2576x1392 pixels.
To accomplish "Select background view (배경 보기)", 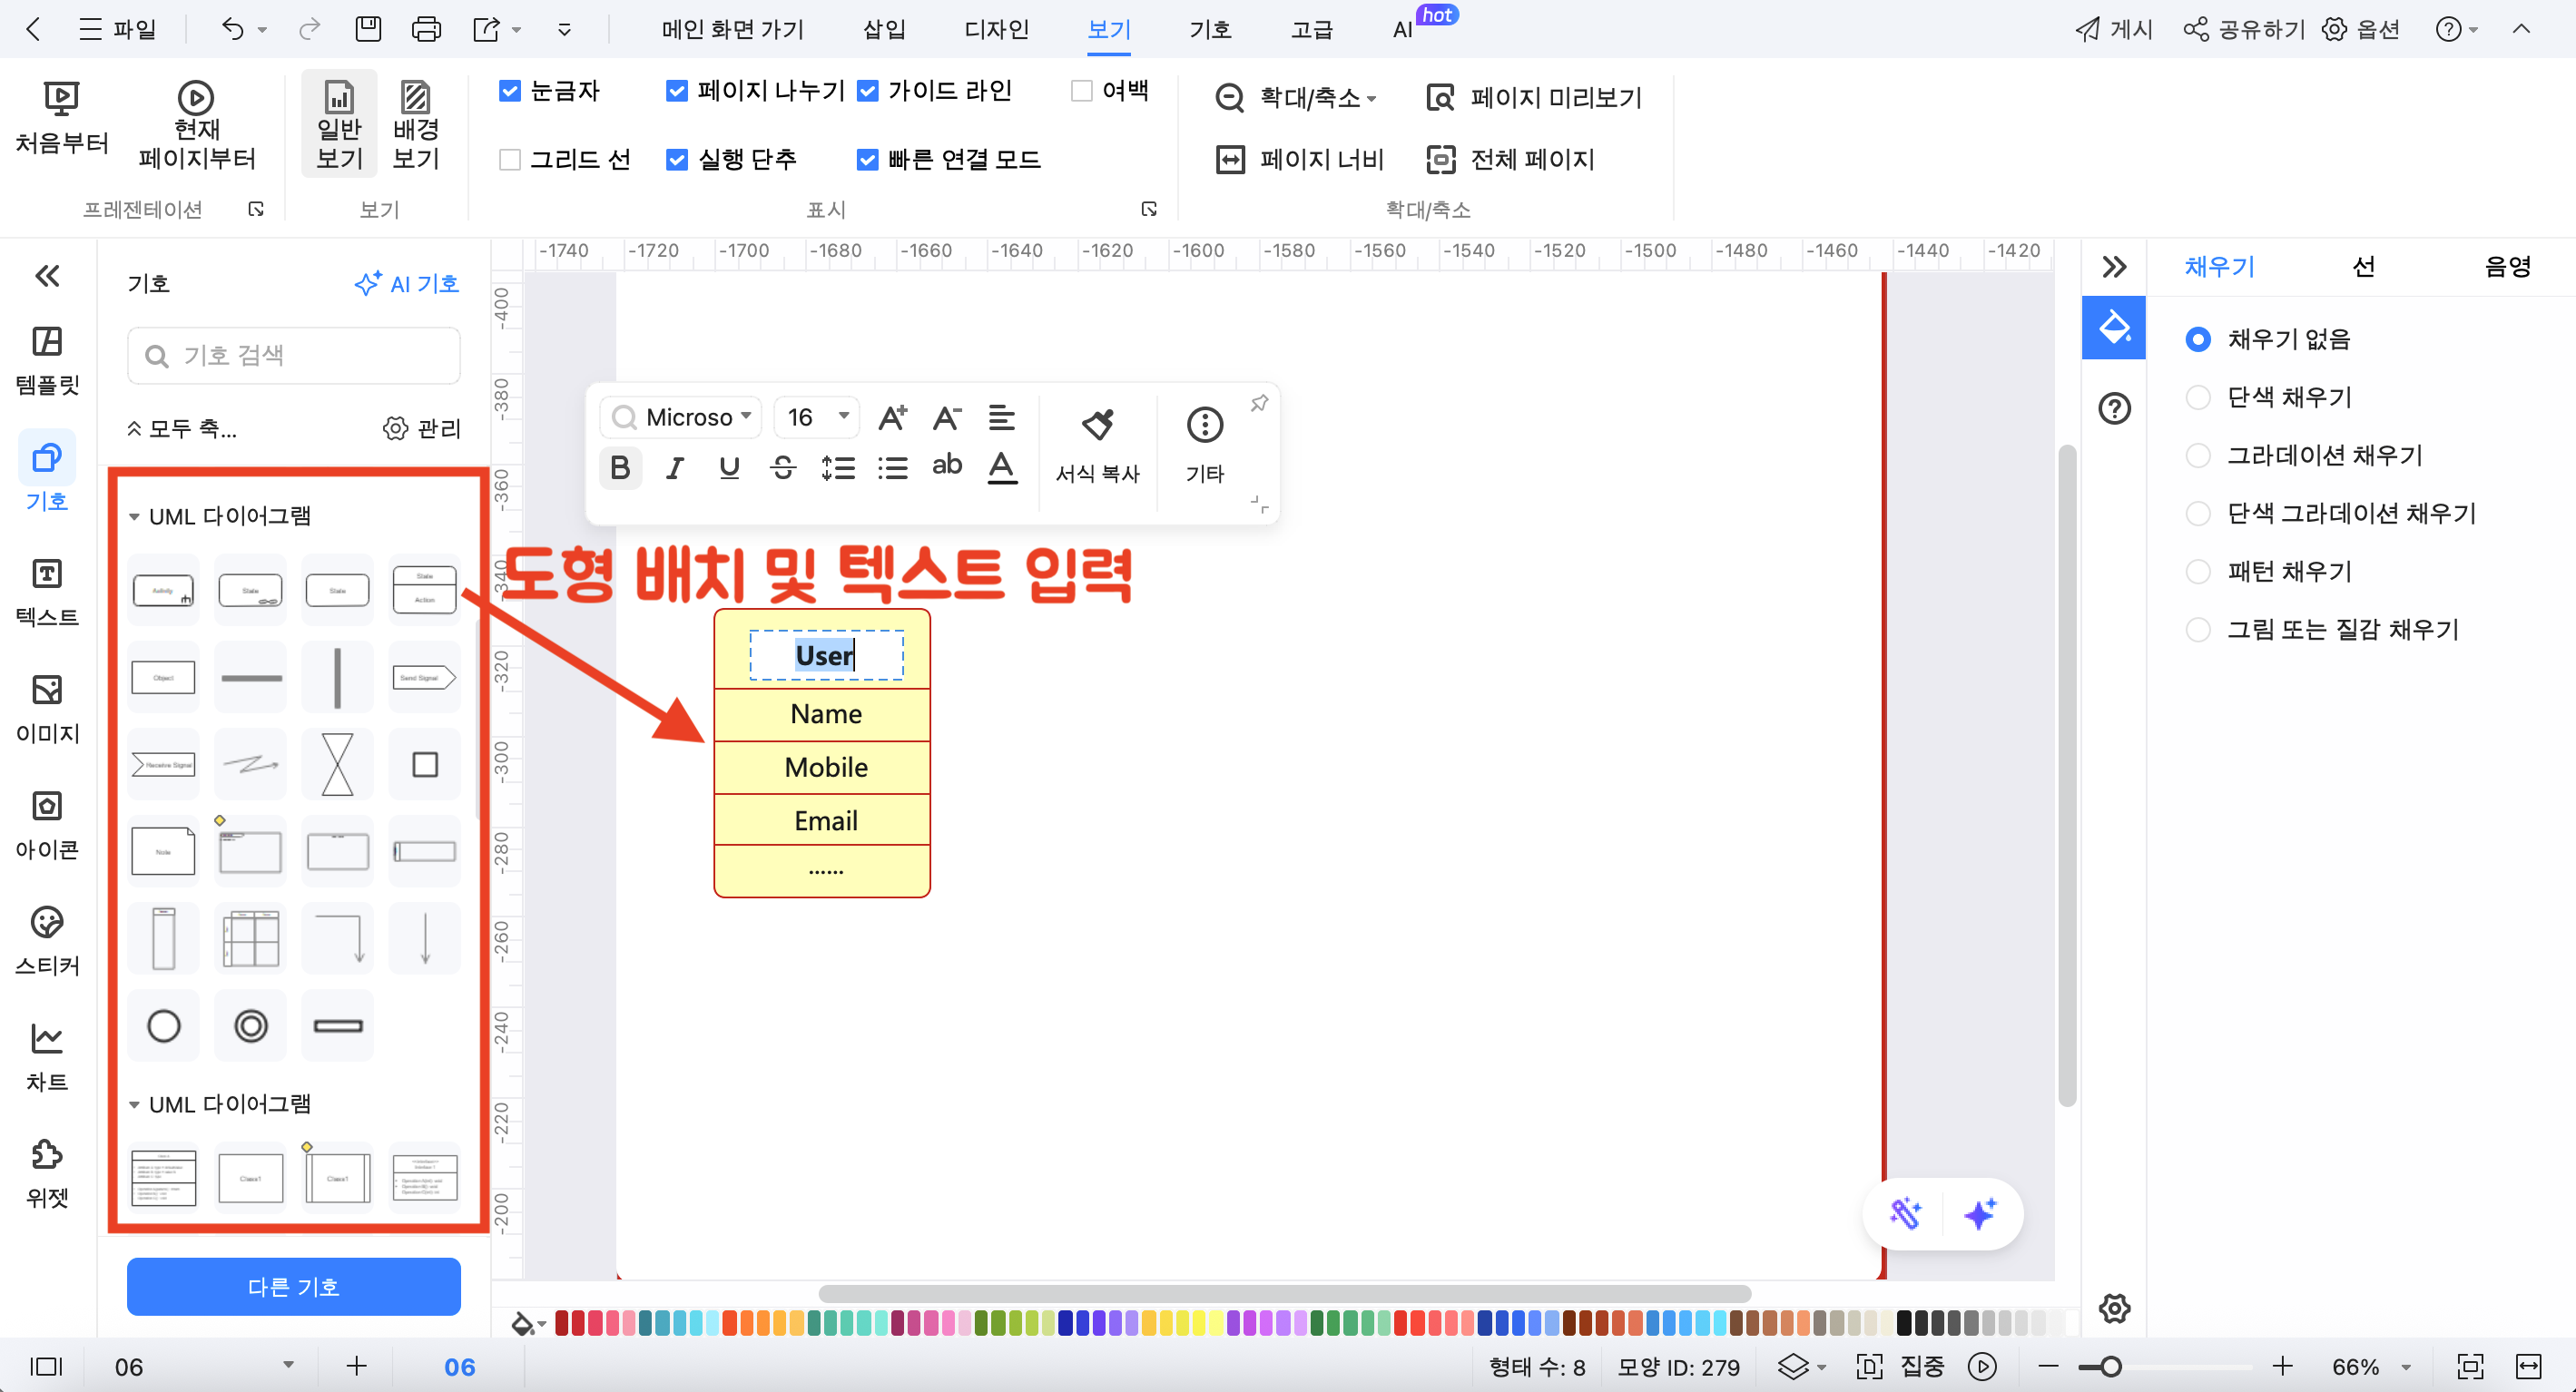I will click(x=416, y=125).
